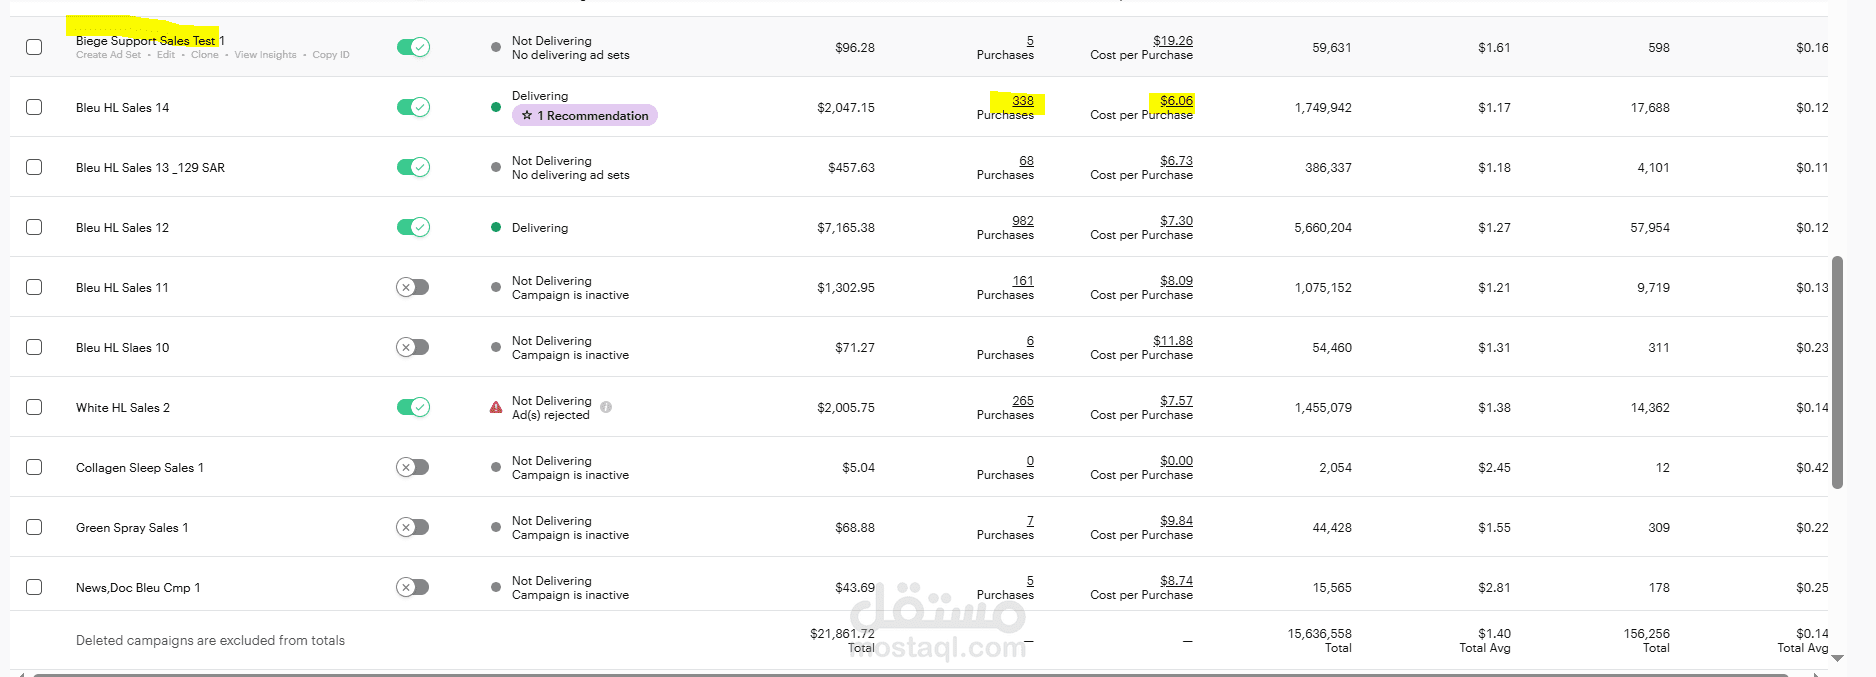
Task: Open the Bleu HL Sales 13 _129 SAR campaign
Action: click(150, 168)
